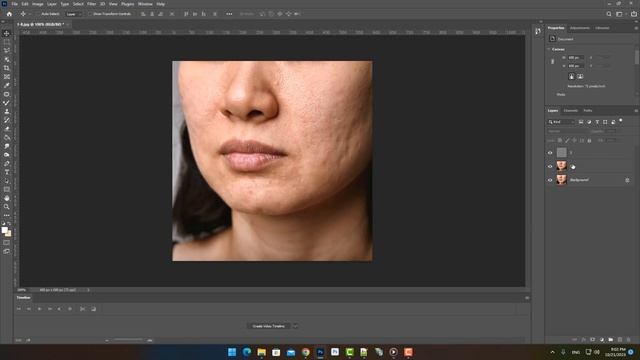Open the Edit Toolbar three-dots icon
Screen dimensions: 640x360
[x=7, y=215]
